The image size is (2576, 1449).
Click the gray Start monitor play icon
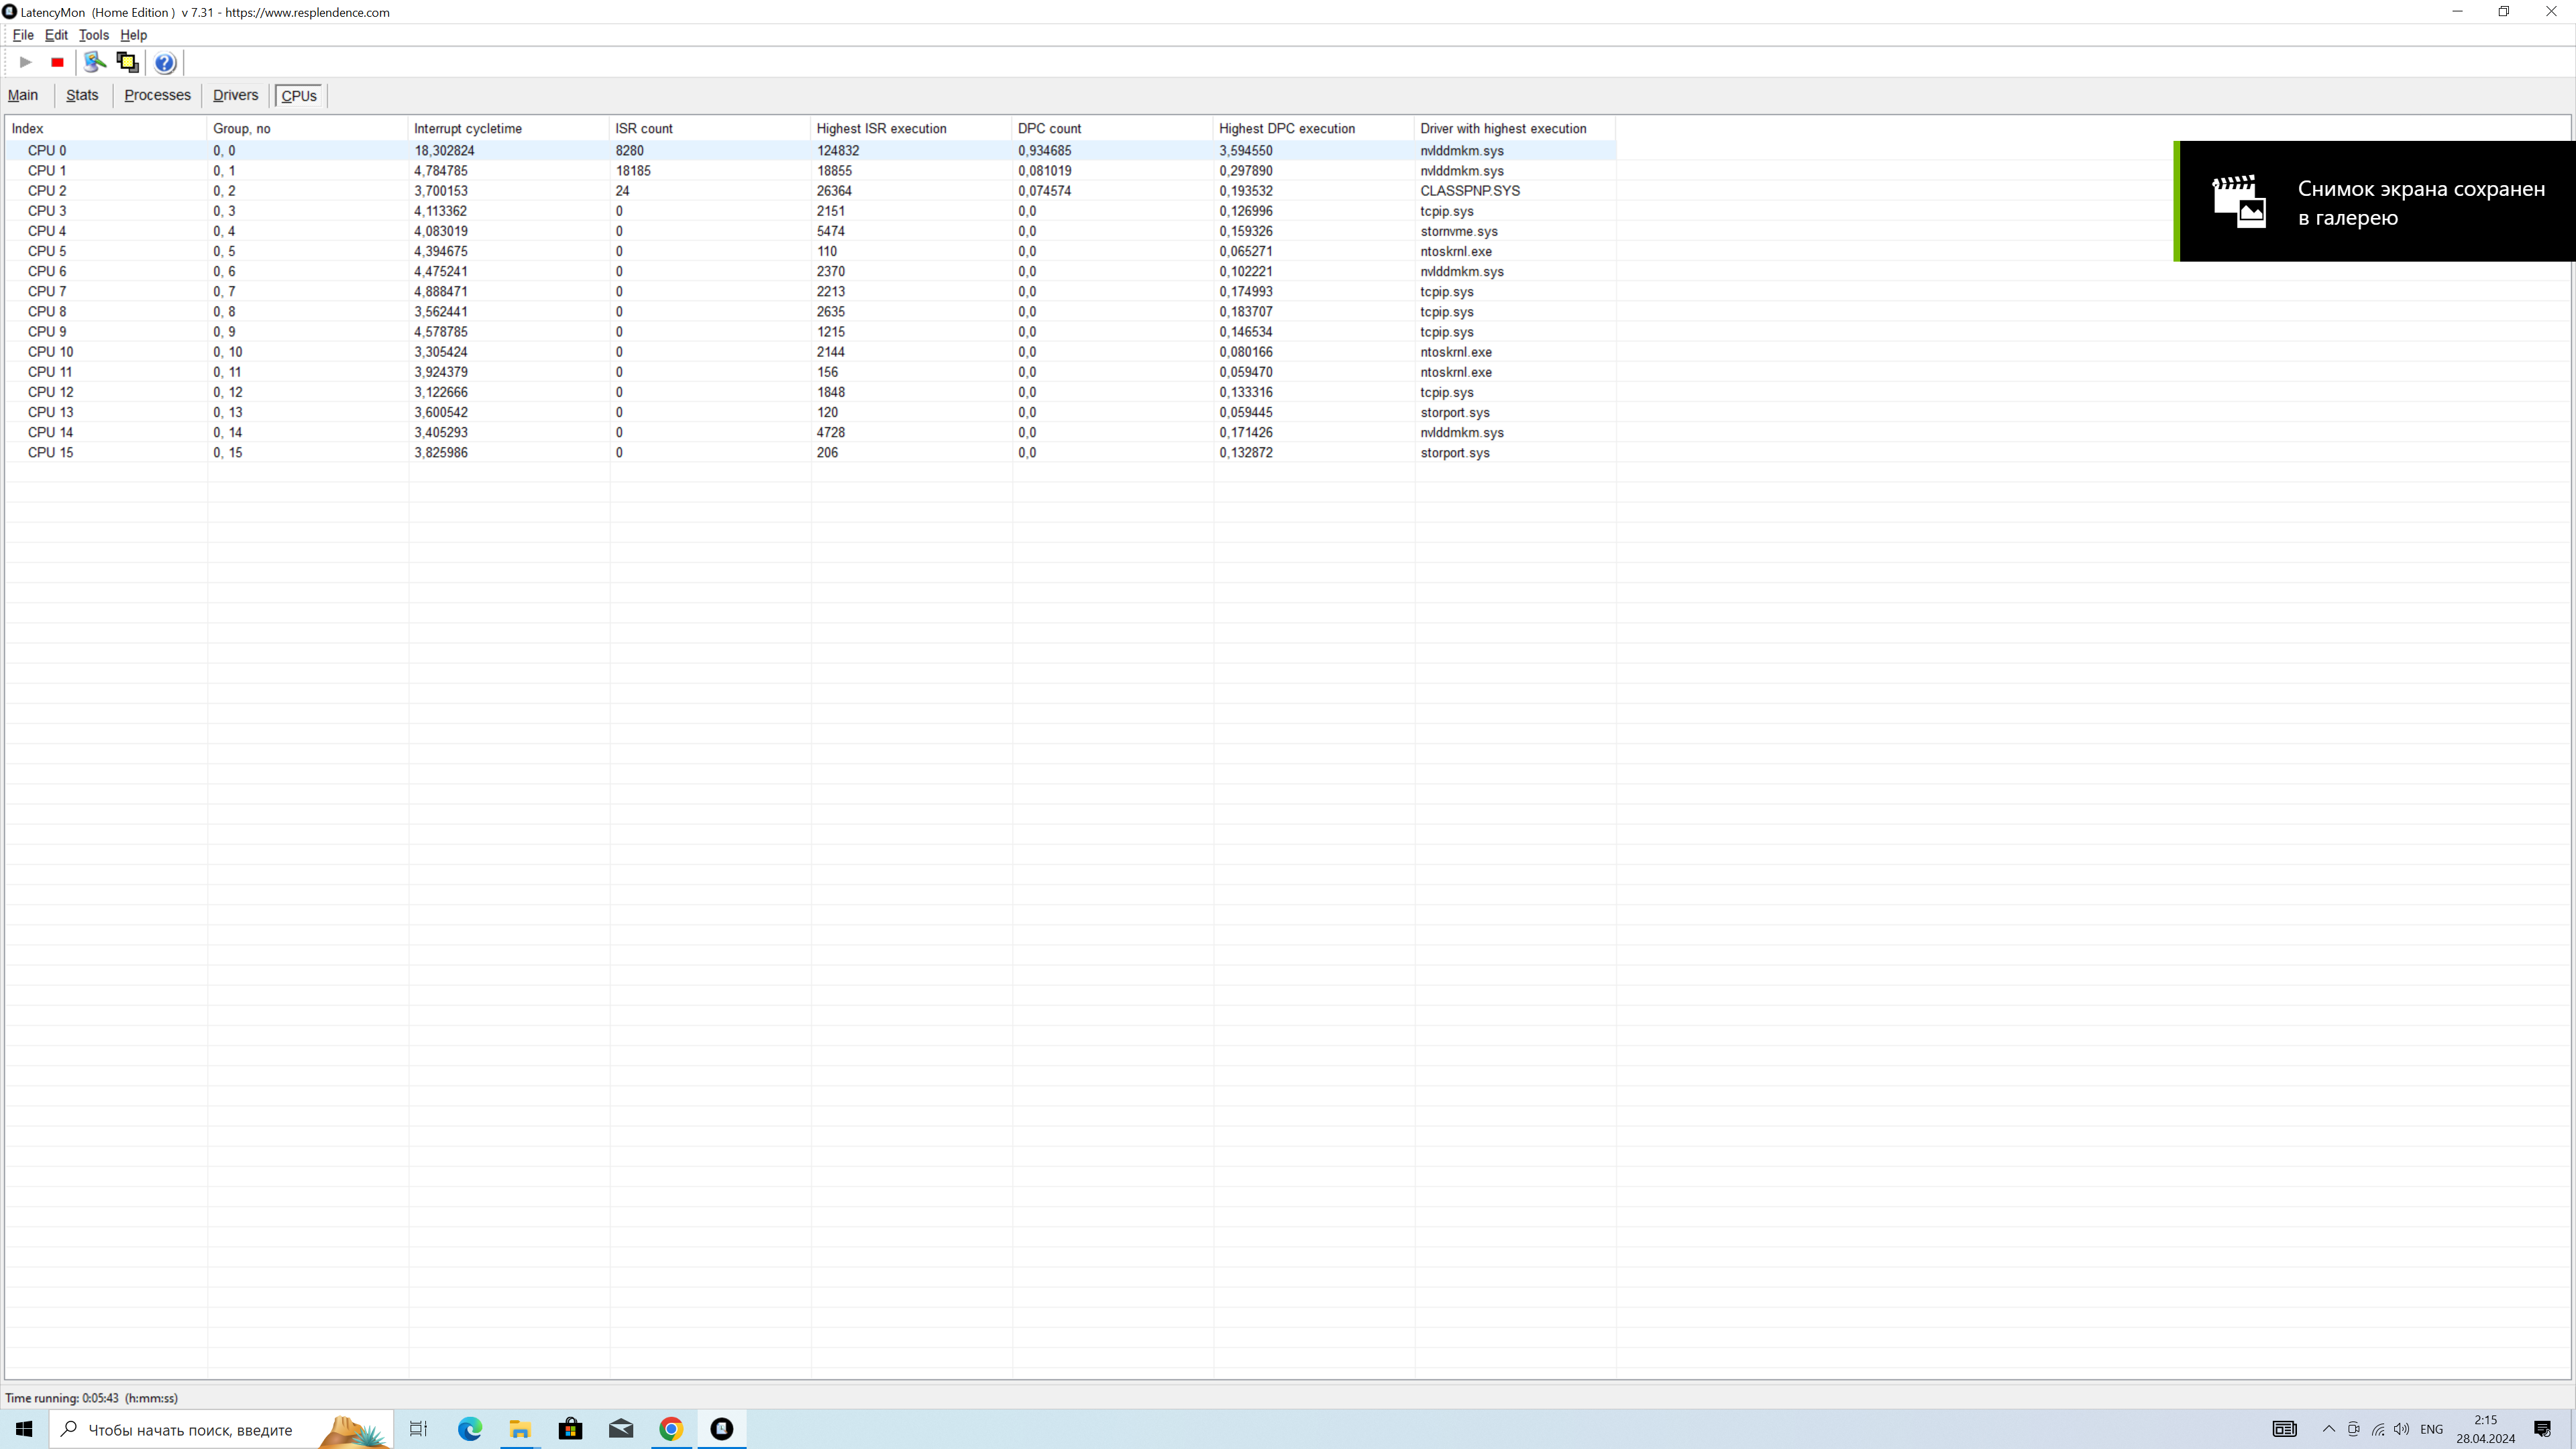pyautogui.click(x=26, y=62)
